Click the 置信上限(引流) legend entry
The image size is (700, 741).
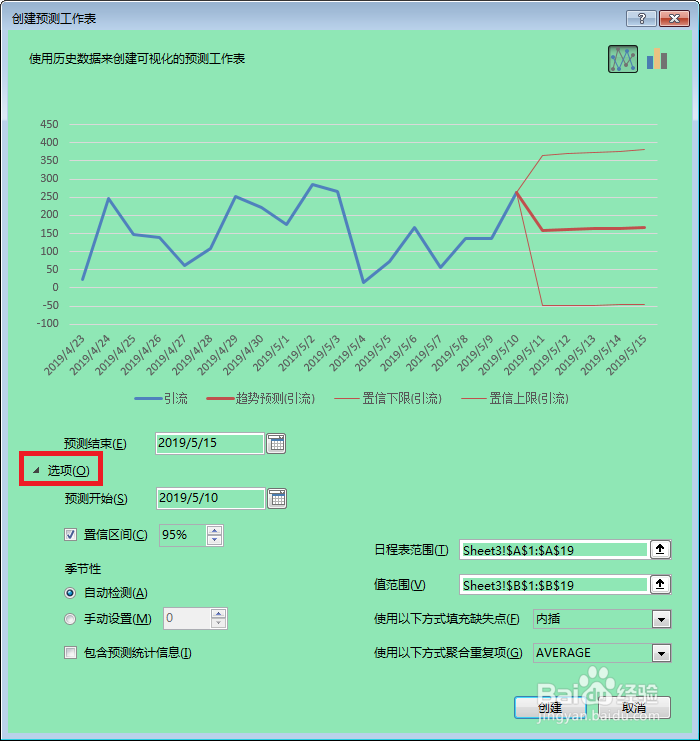tap(515, 398)
